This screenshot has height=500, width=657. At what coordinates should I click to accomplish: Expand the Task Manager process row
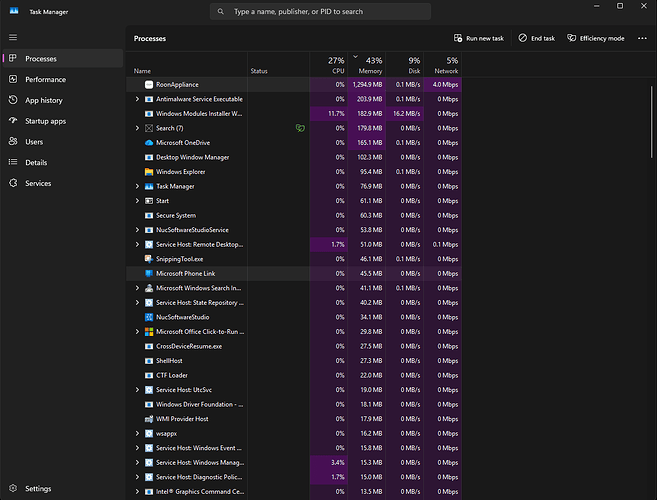pos(138,186)
